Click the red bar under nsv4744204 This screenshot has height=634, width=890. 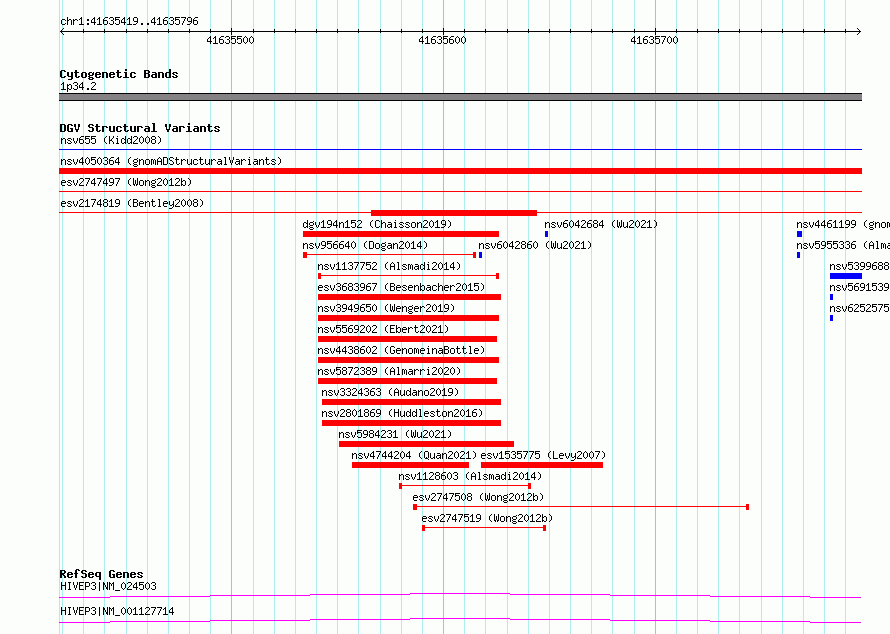[410, 465]
